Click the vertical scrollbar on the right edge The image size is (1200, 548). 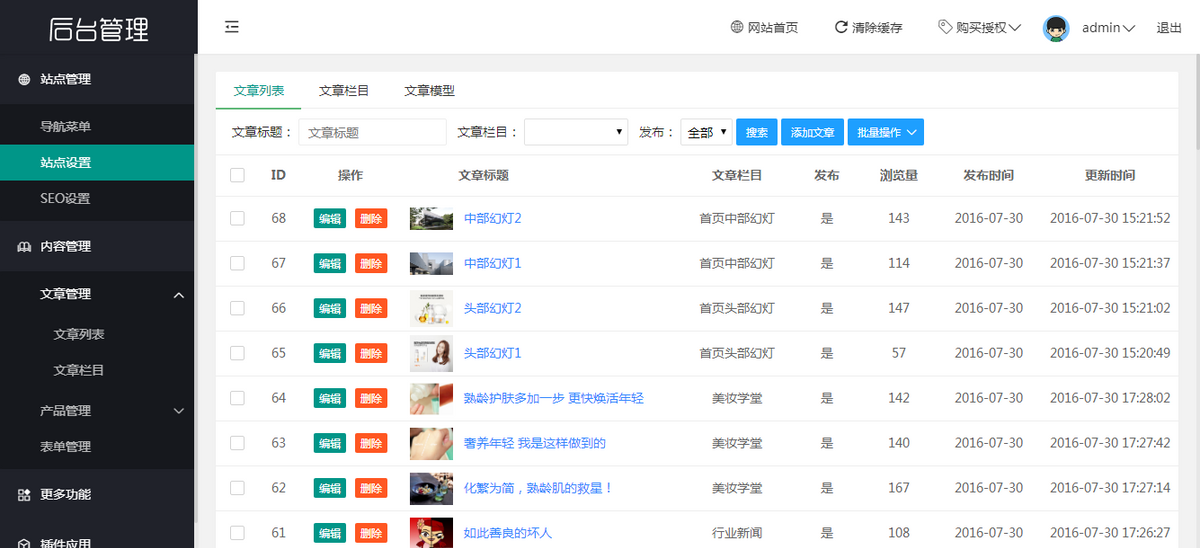click(1194, 300)
